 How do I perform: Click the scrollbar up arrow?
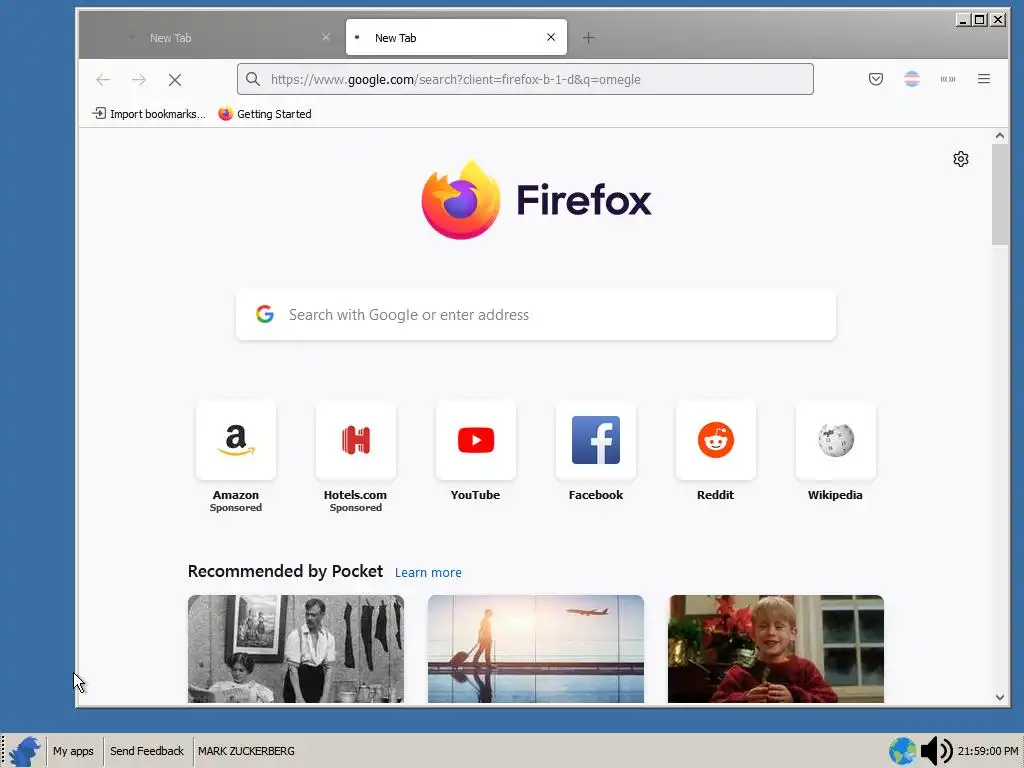(x=1000, y=136)
